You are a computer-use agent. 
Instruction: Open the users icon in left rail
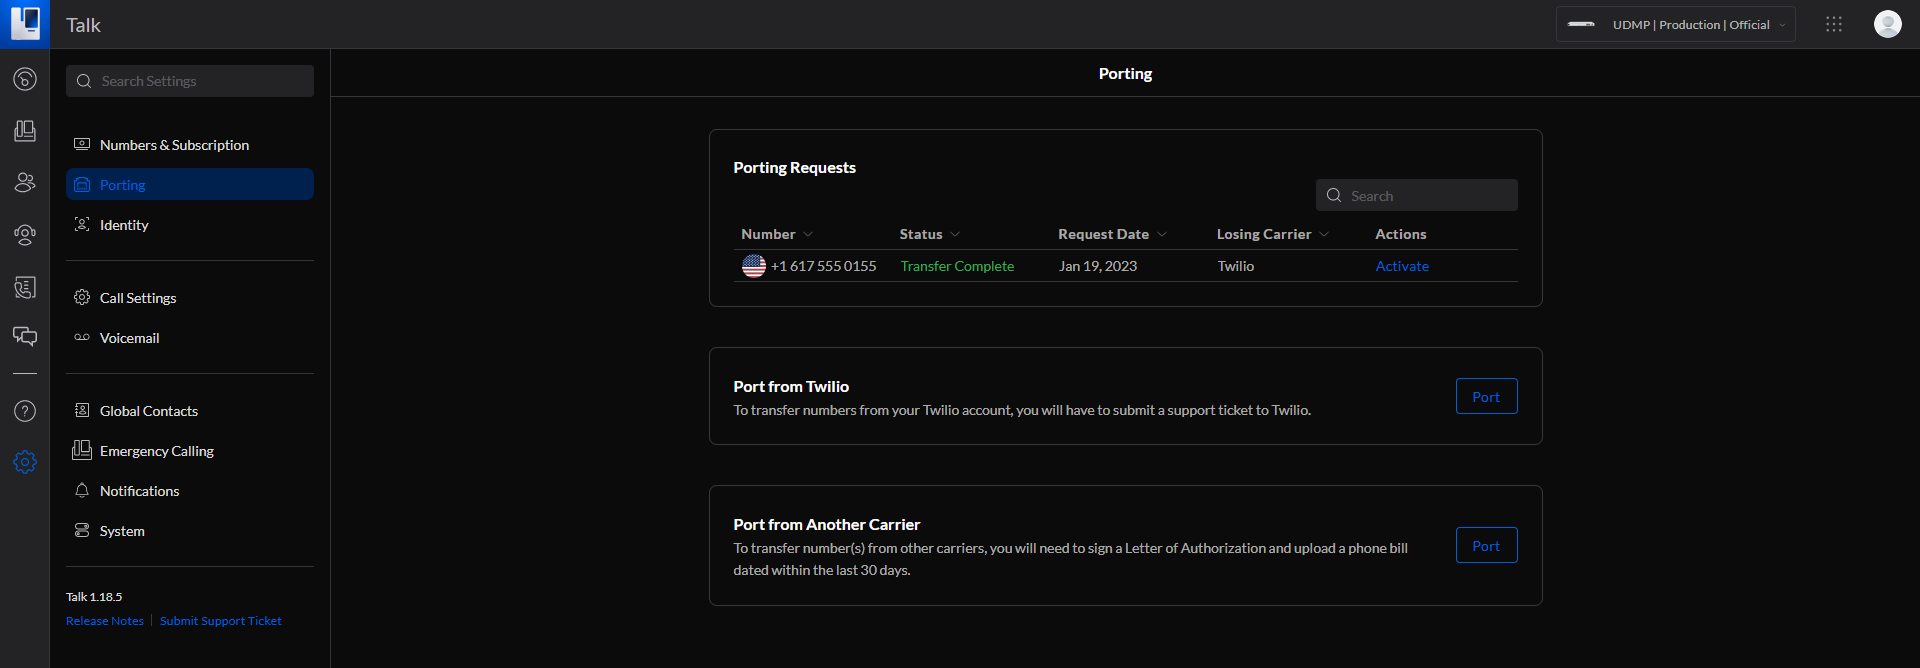pyautogui.click(x=25, y=182)
